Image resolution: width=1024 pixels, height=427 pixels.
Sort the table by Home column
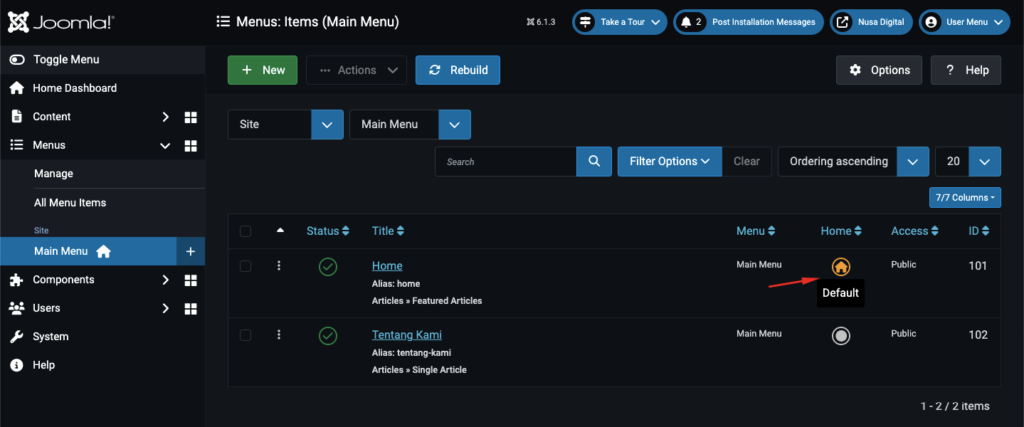[x=841, y=231]
